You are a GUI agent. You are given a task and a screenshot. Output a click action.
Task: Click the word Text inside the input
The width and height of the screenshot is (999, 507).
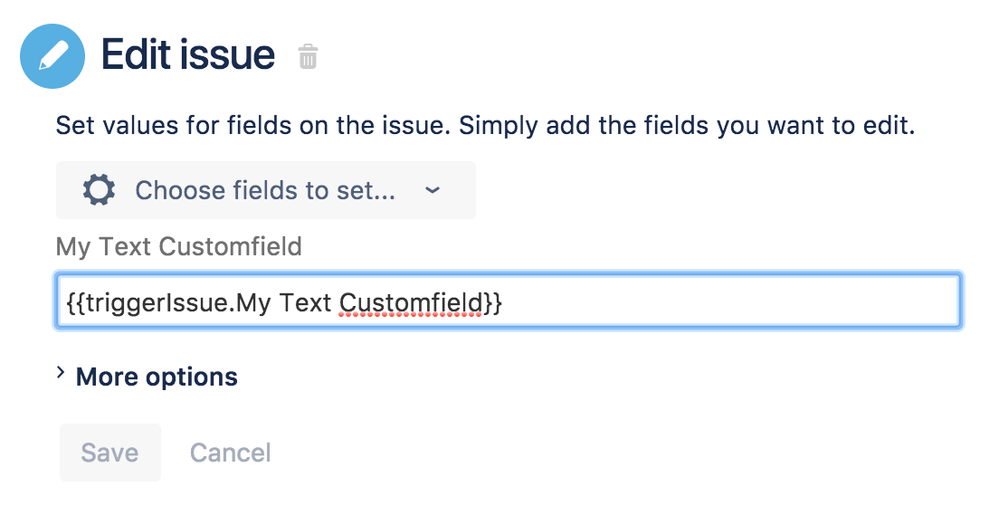point(306,300)
